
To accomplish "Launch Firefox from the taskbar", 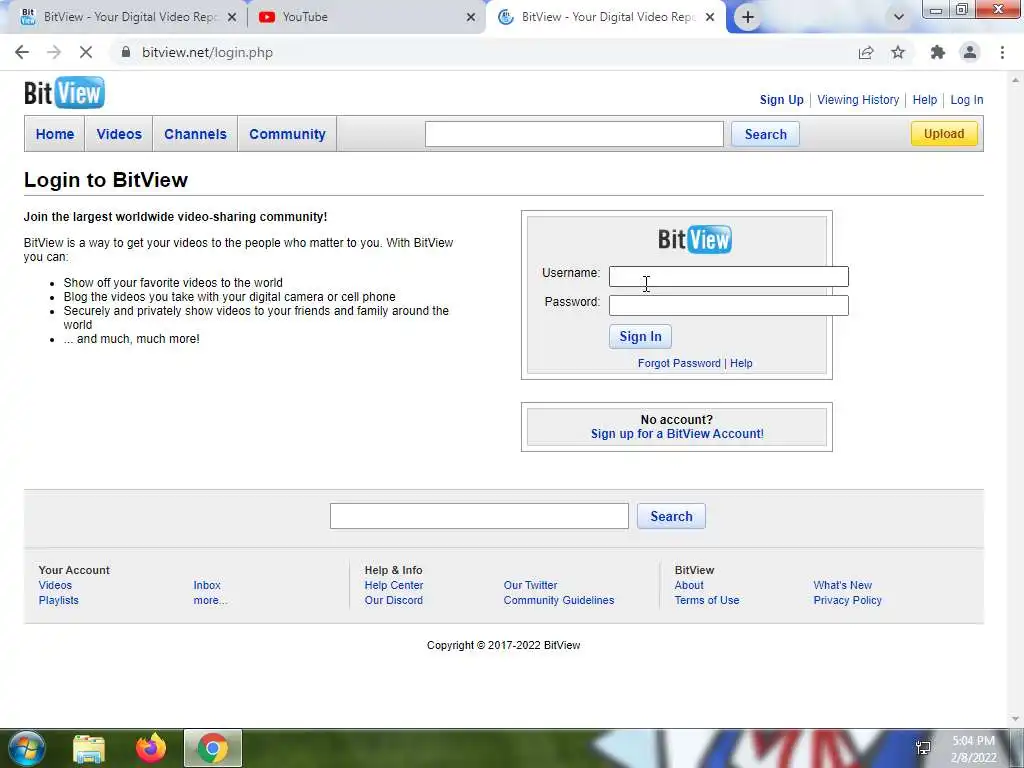I will [151, 748].
